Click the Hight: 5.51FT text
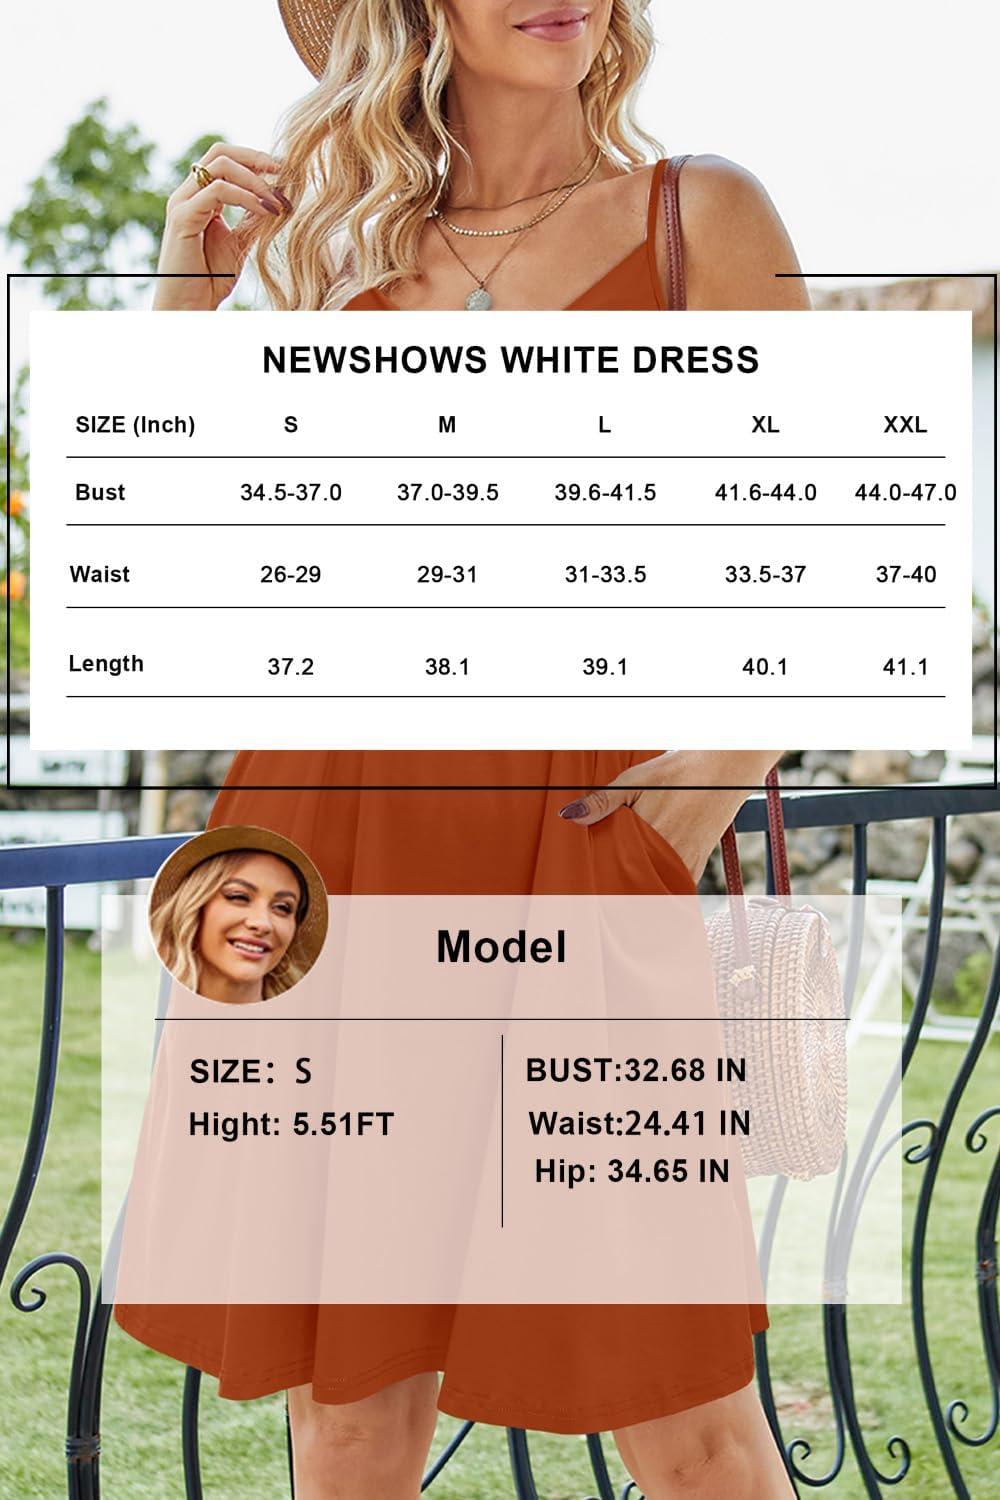The image size is (1000, 1500). (x=291, y=1124)
